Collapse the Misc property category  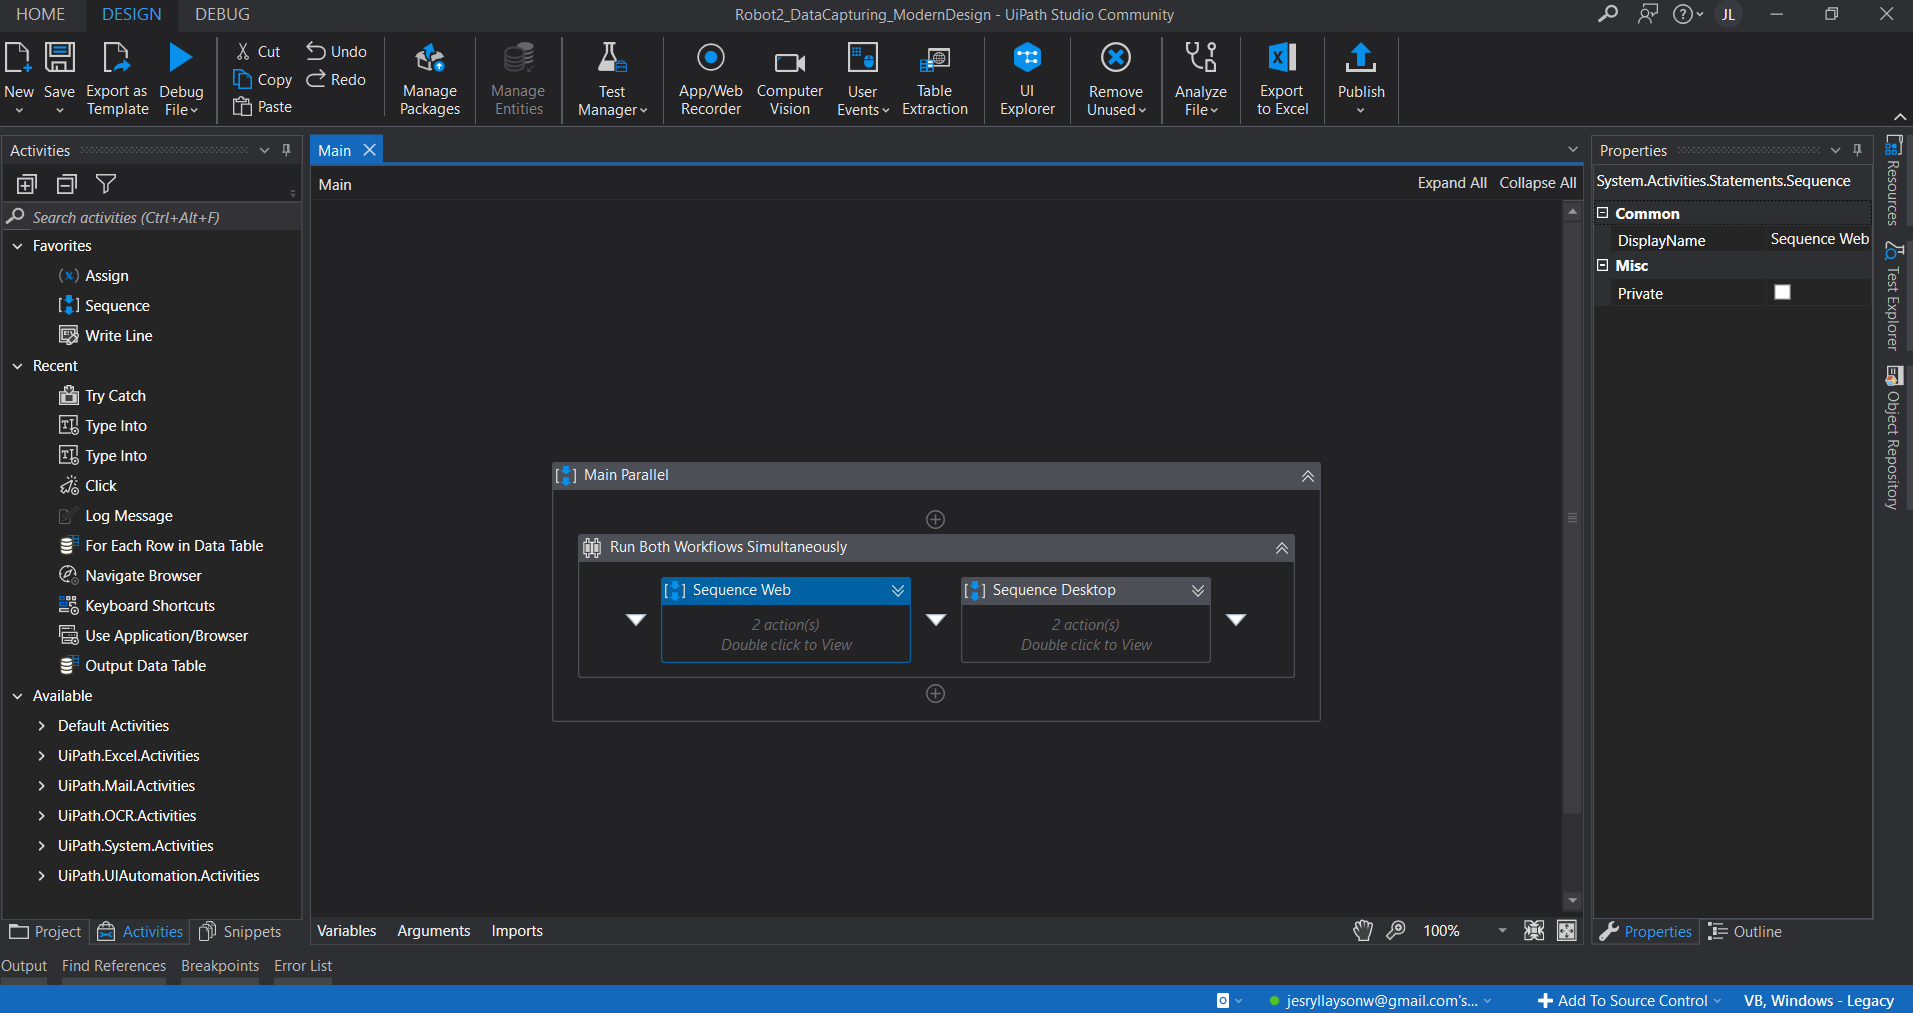1602,265
